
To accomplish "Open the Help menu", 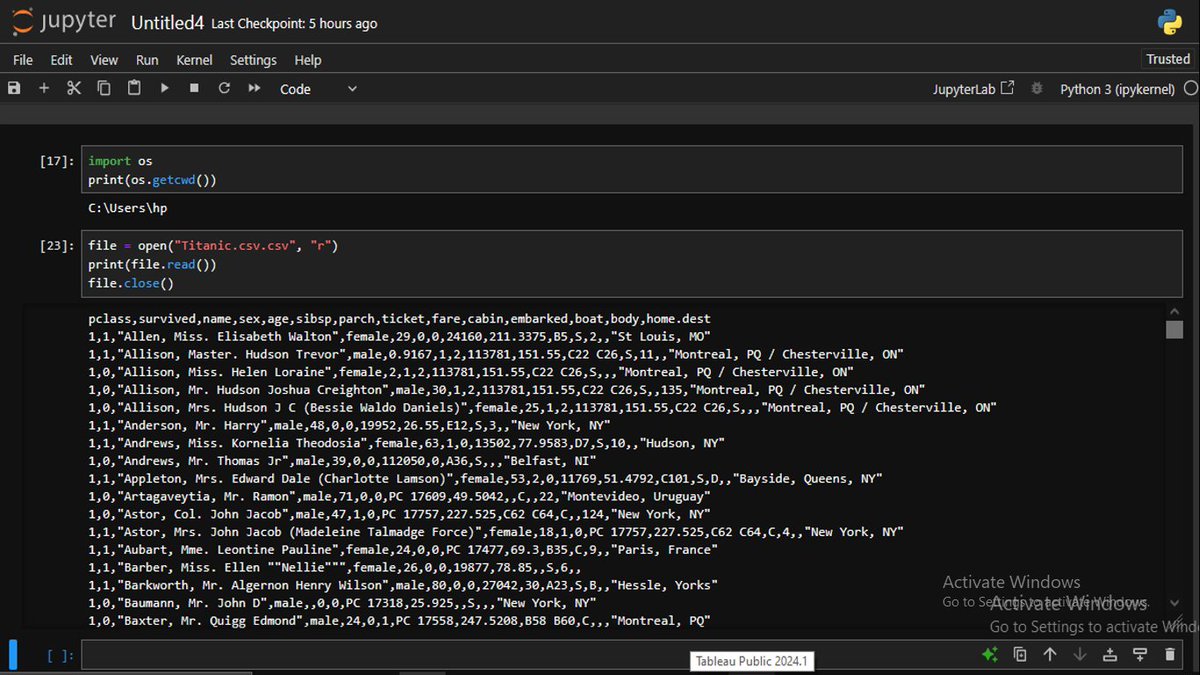I will tap(308, 60).
